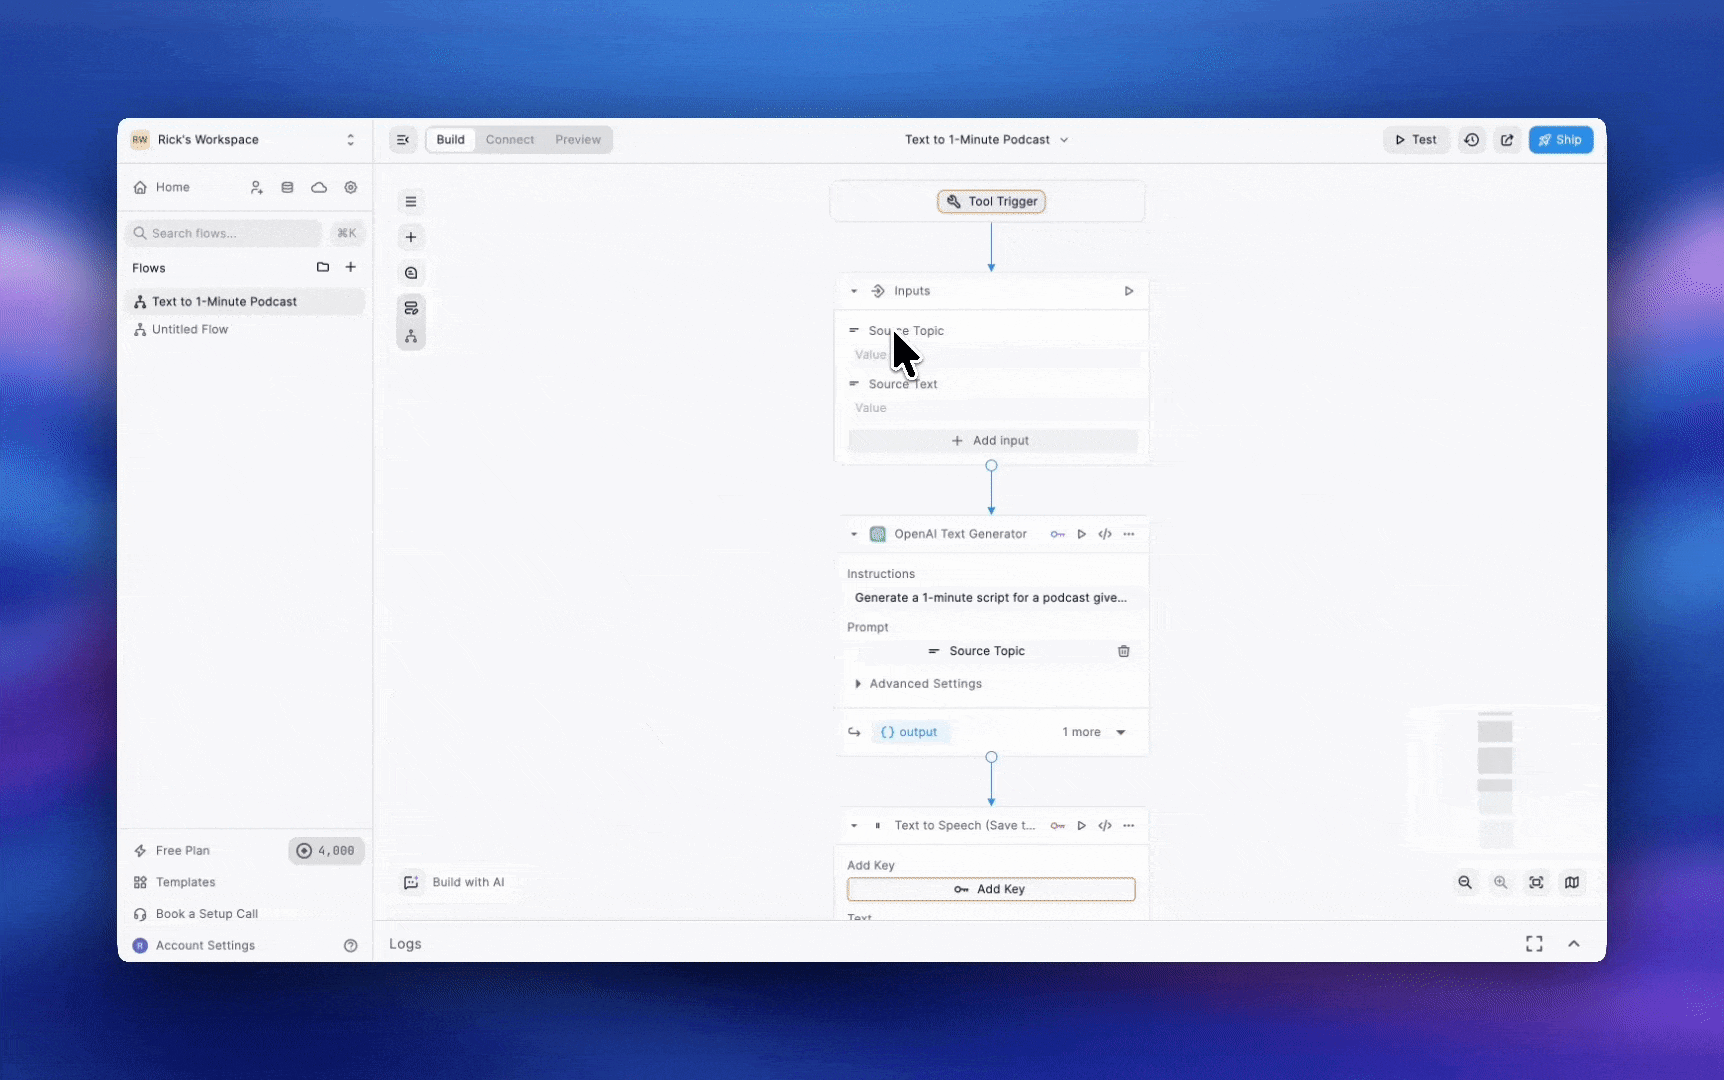Image resolution: width=1724 pixels, height=1080 pixels.
Task: Go to Home in sidebar
Action: click(162, 187)
